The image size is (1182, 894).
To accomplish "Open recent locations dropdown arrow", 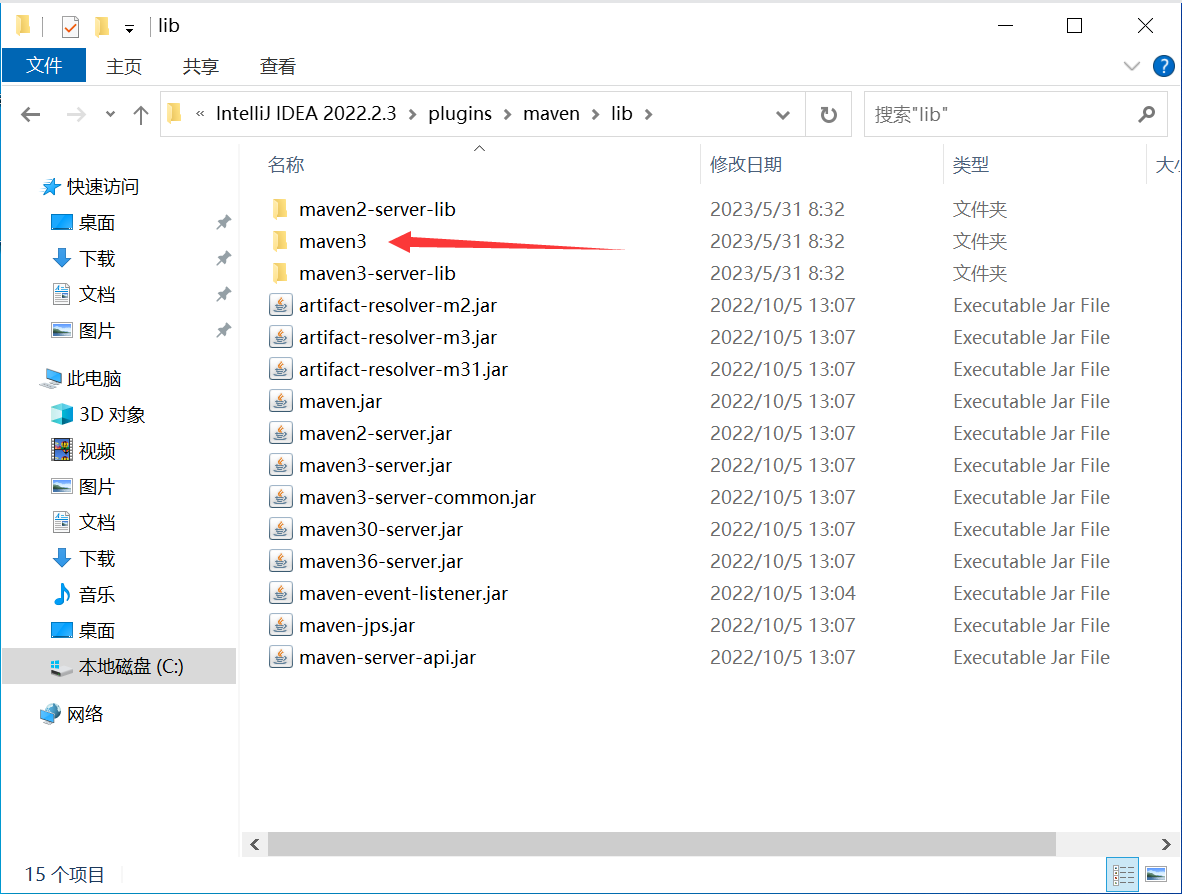I will pyautogui.click(x=110, y=115).
